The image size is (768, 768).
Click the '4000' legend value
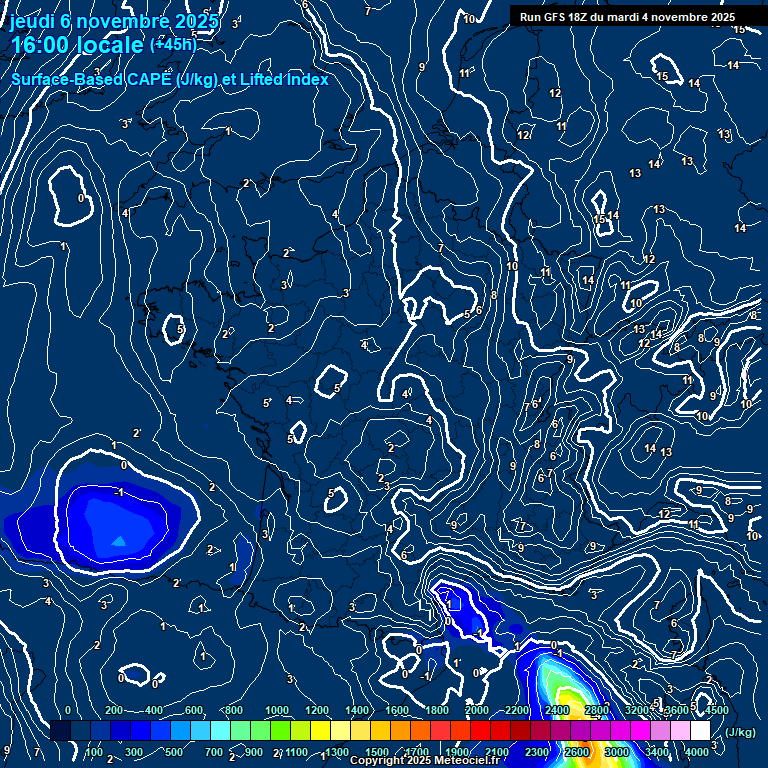697,752
